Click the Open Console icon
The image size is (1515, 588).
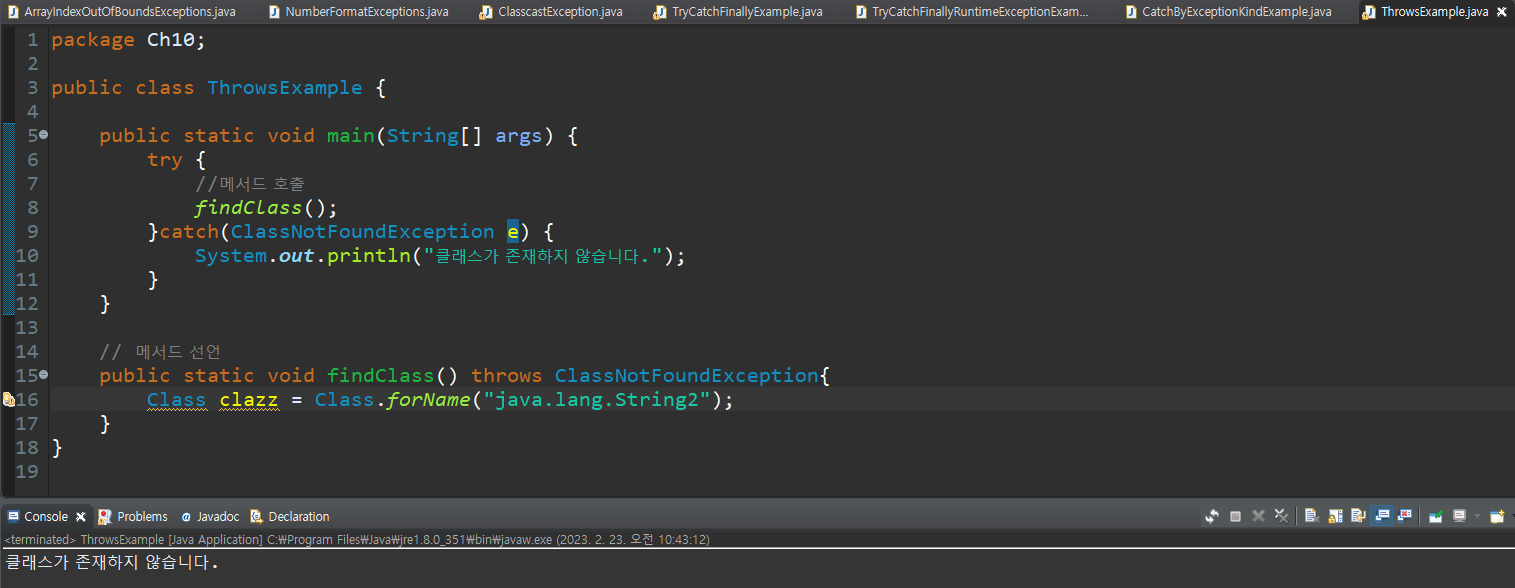coord(1497,516)
